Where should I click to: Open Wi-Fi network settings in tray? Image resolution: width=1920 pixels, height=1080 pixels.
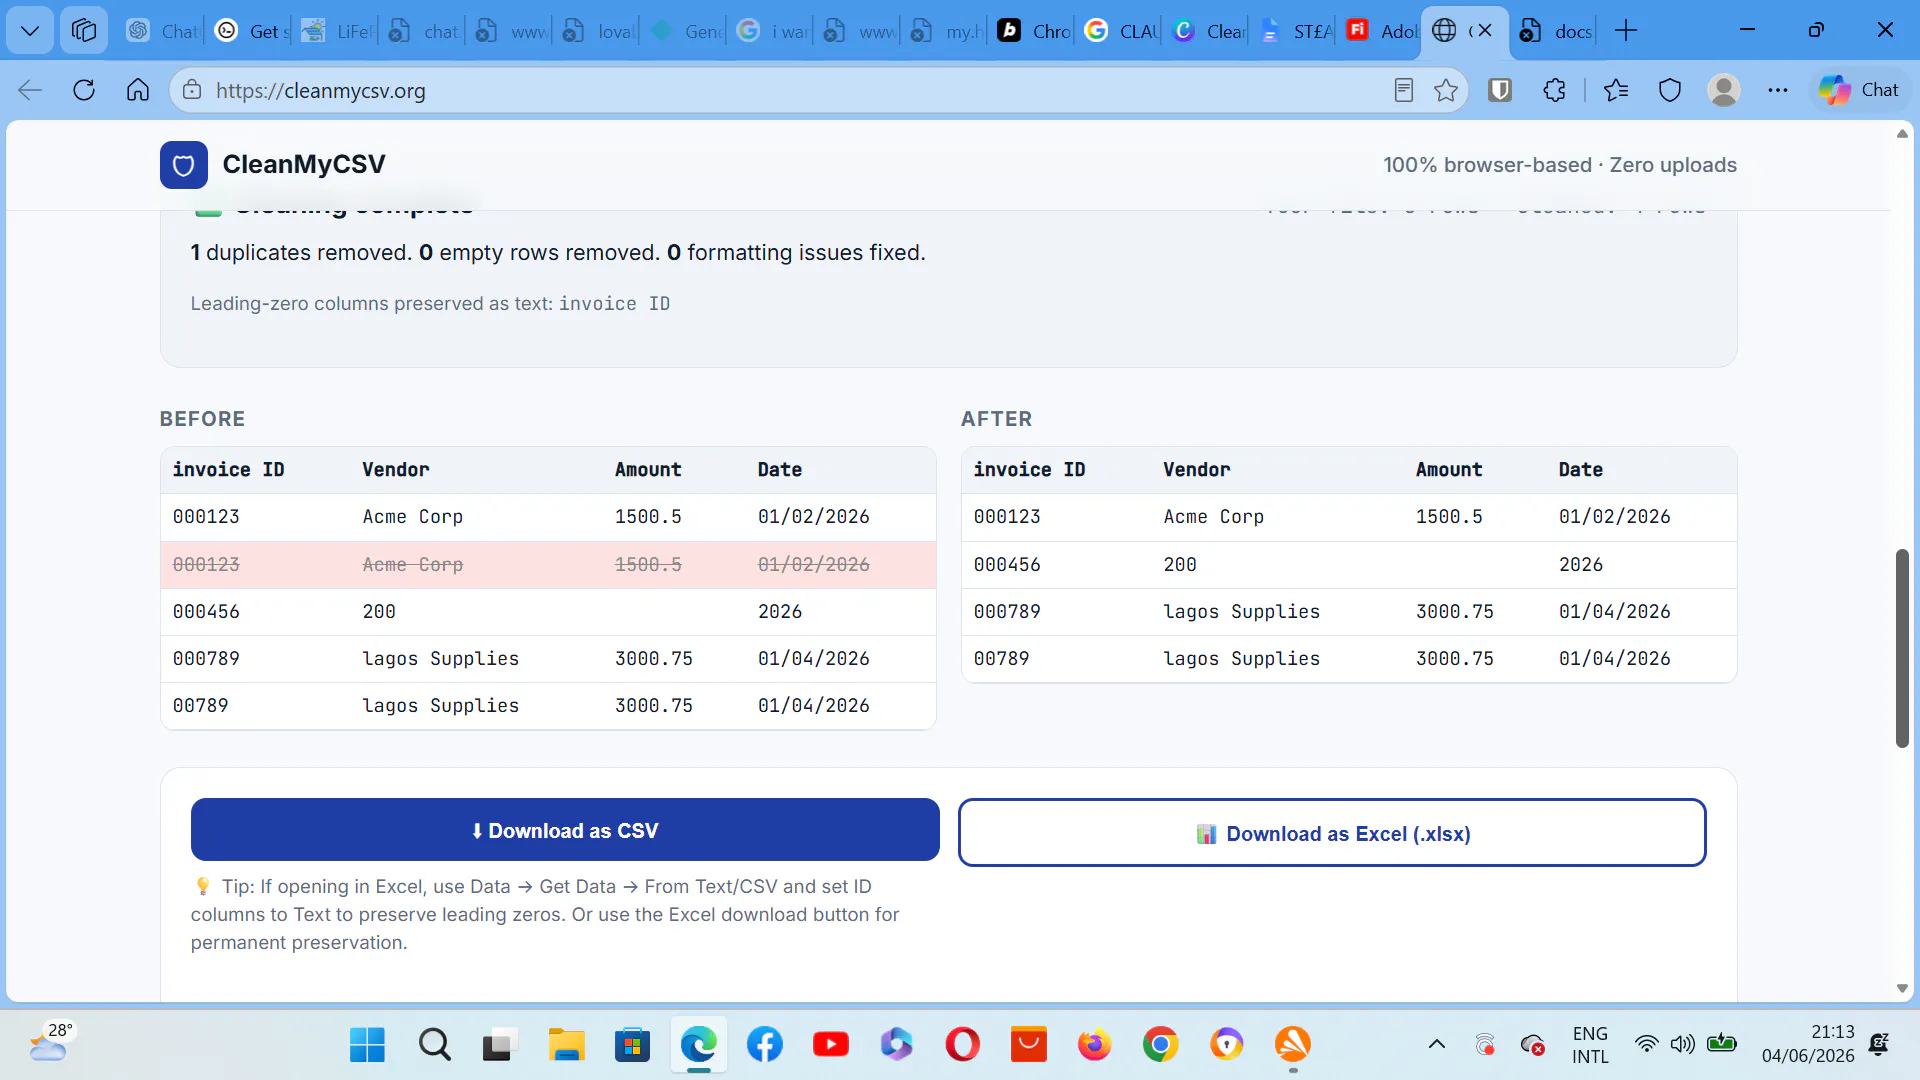(1645, 1045)
